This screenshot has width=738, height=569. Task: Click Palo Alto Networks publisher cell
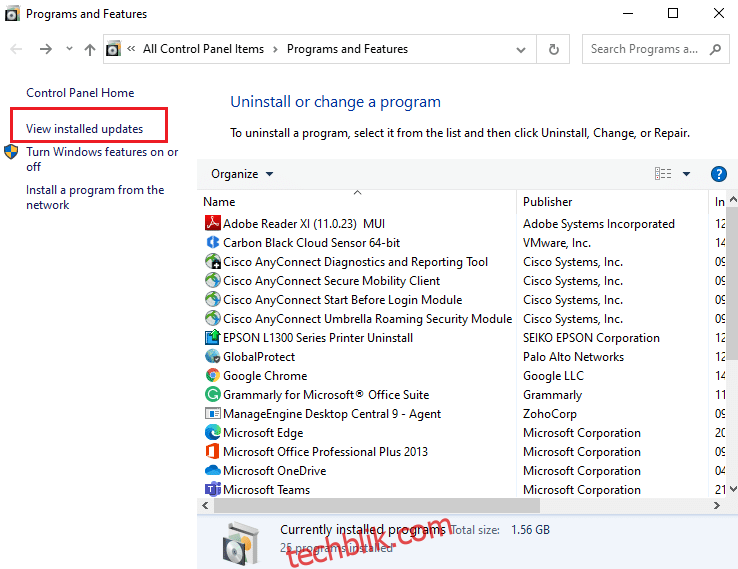click(x=573, y=357)
